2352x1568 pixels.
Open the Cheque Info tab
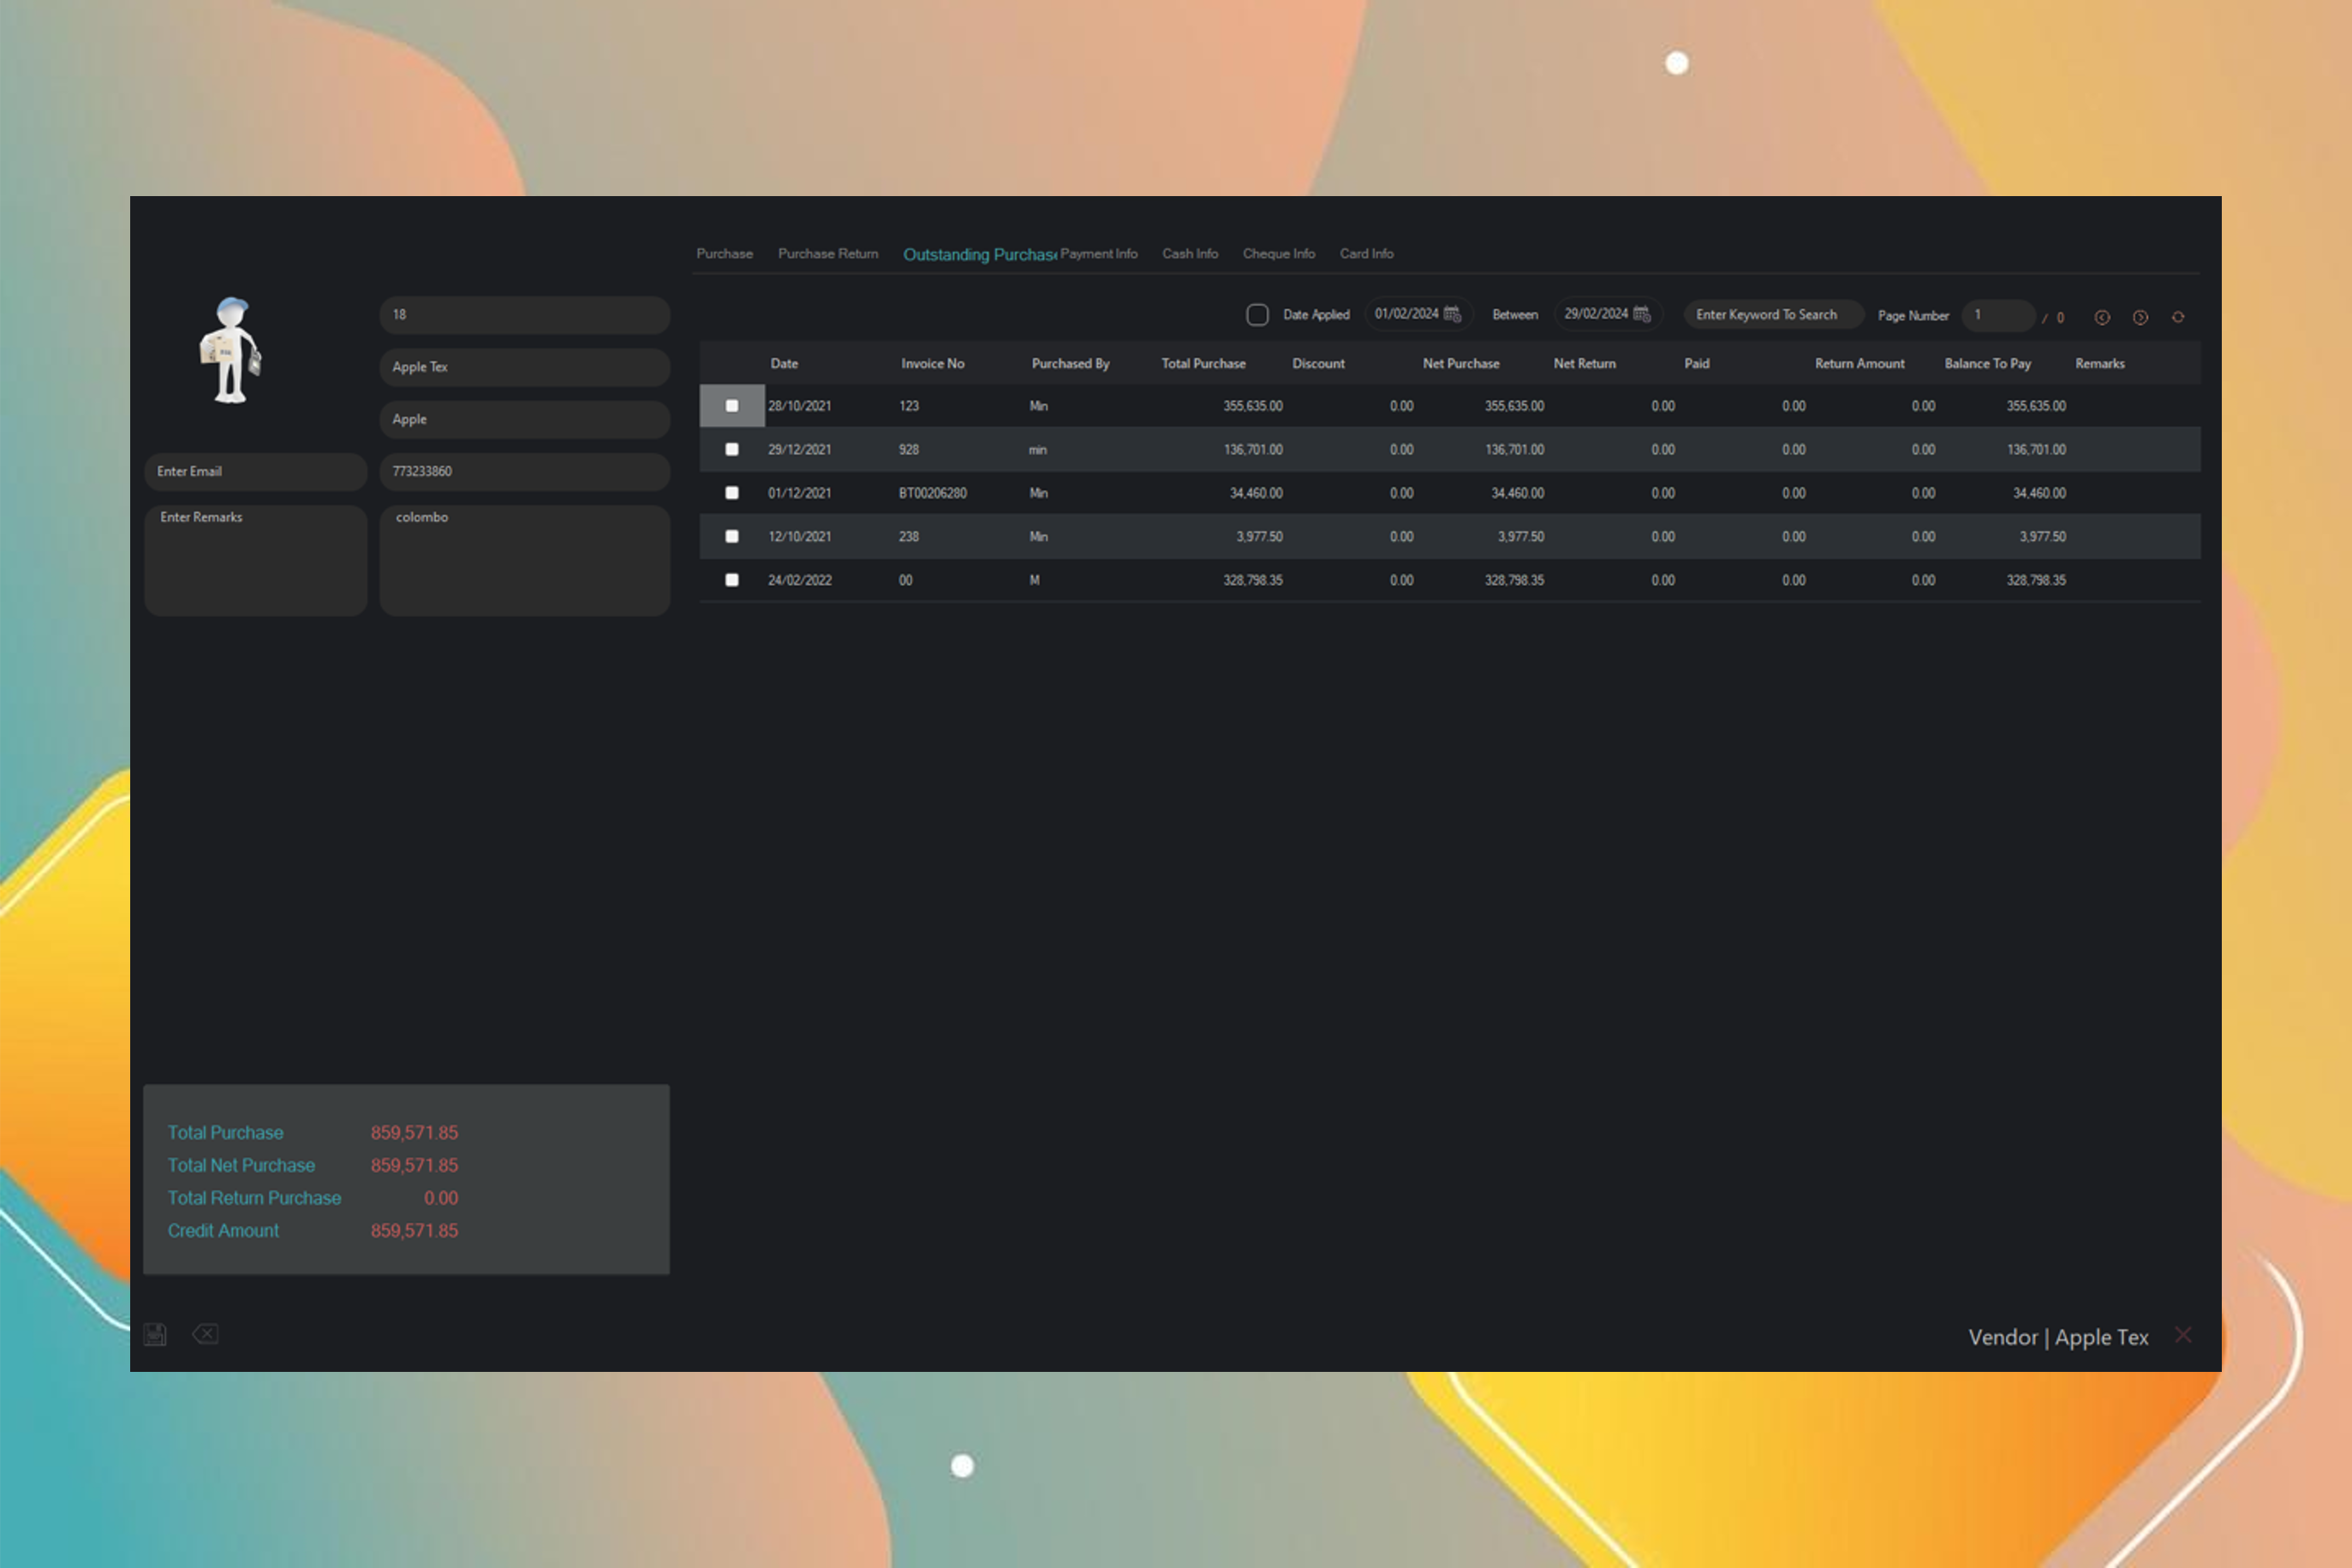point(1279,254)
